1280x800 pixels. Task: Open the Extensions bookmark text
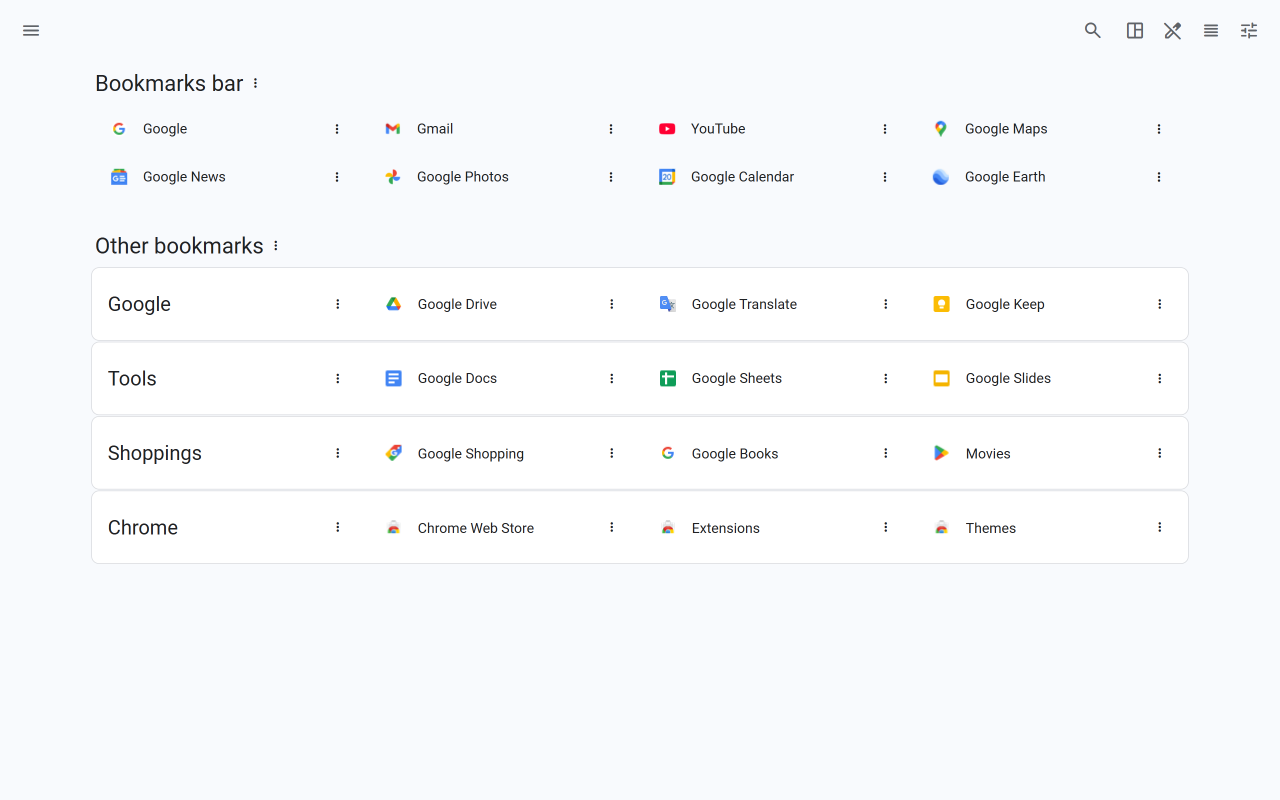(726, 528)
